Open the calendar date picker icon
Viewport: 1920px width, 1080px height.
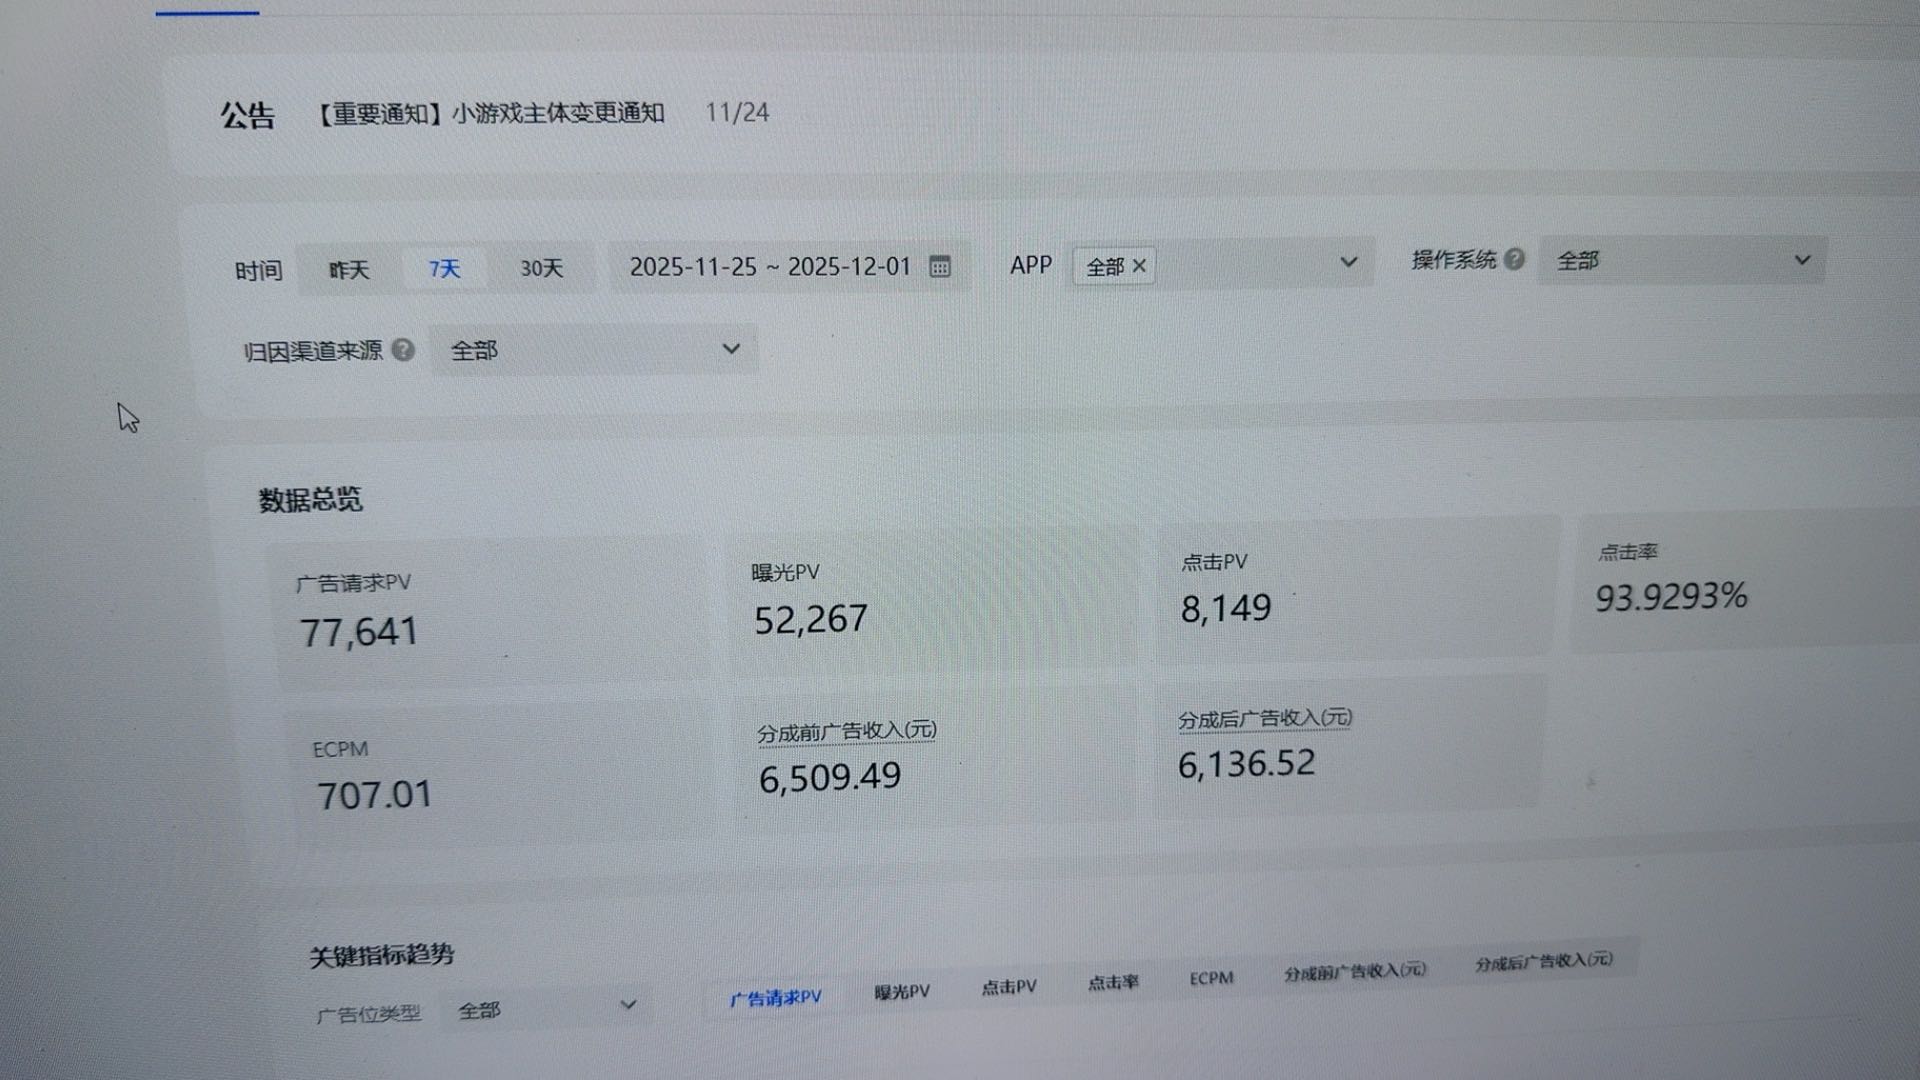[938, 267]
